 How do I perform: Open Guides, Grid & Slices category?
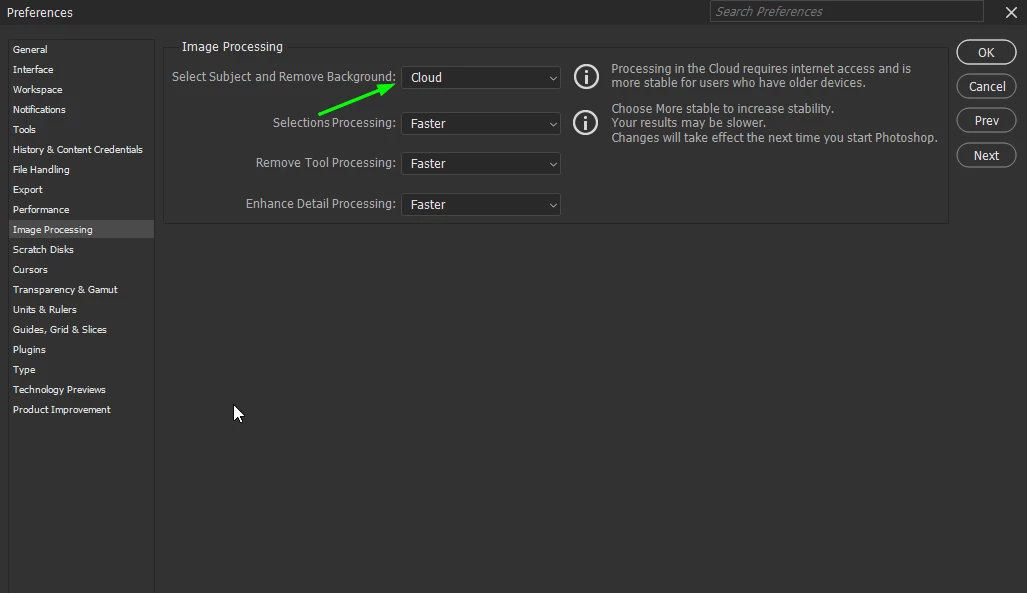[81, 329]
